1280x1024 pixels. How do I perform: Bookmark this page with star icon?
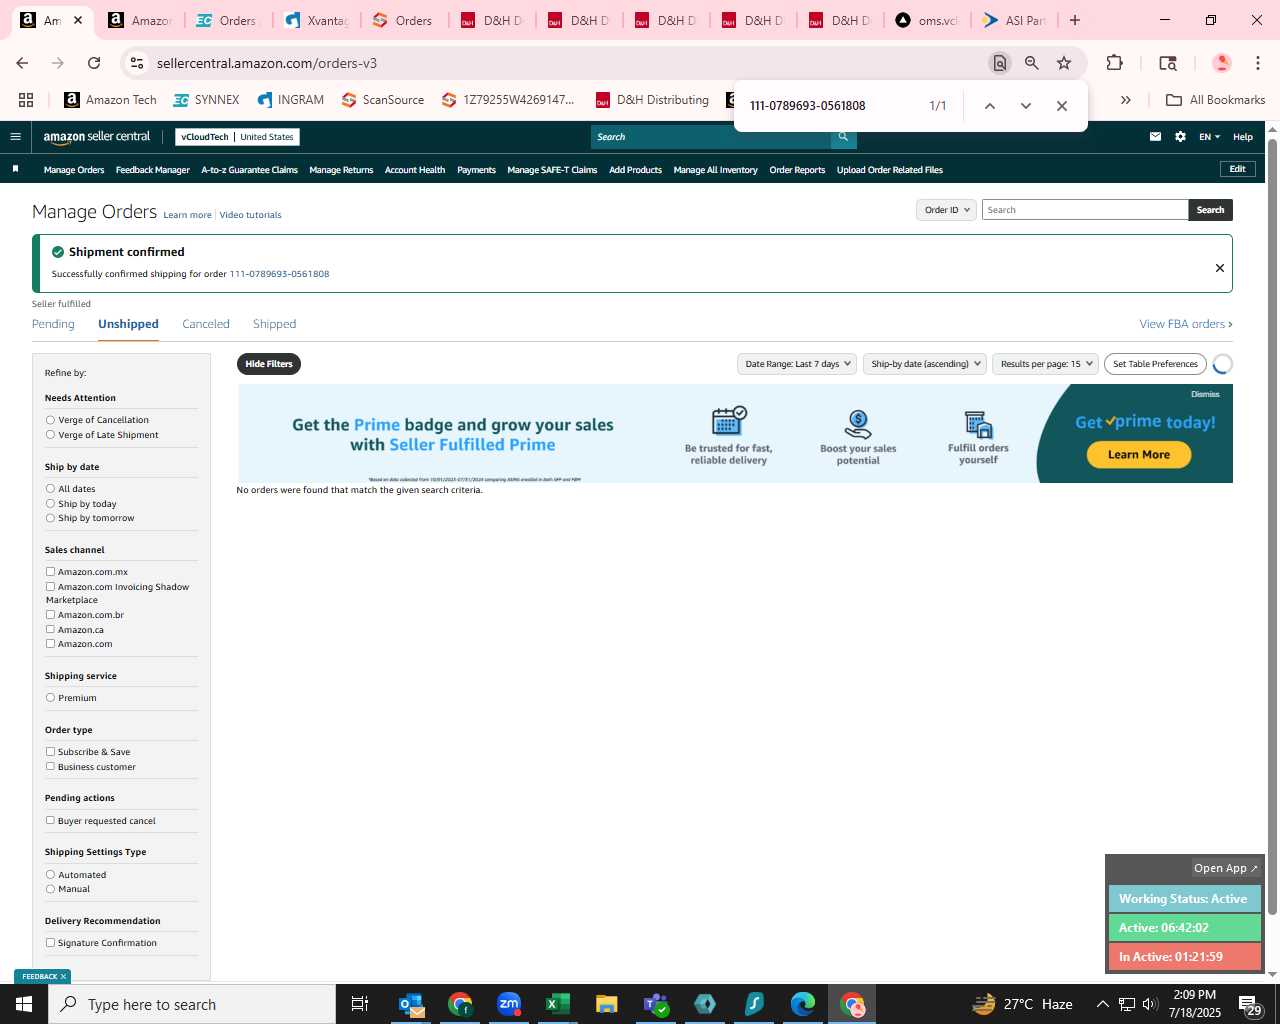coord(1064,63)
